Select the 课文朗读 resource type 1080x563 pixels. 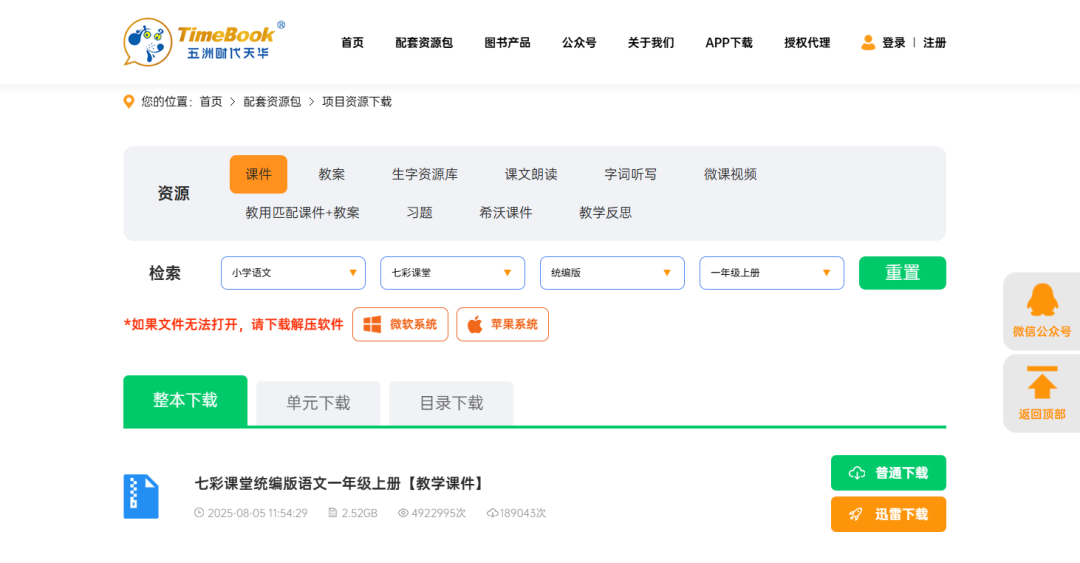pos(530,174)
